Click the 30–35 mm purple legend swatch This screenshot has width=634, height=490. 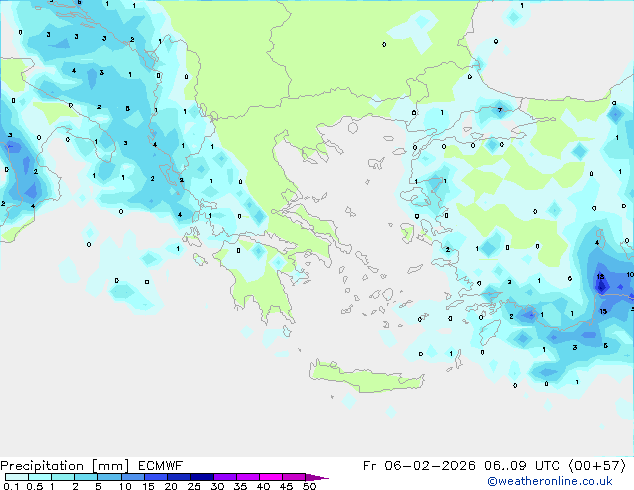point(224,477)
